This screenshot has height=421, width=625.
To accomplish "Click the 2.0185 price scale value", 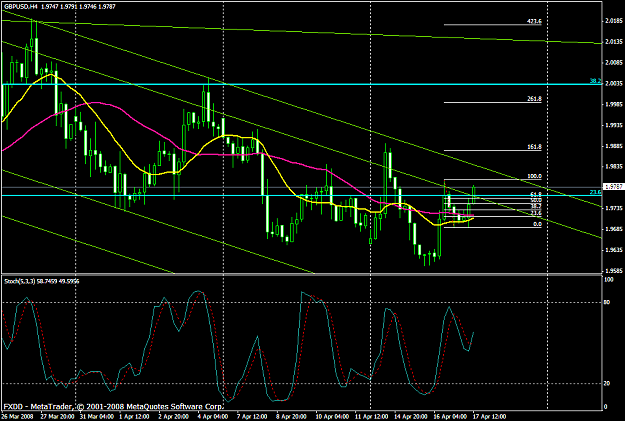I will [614, 21].
